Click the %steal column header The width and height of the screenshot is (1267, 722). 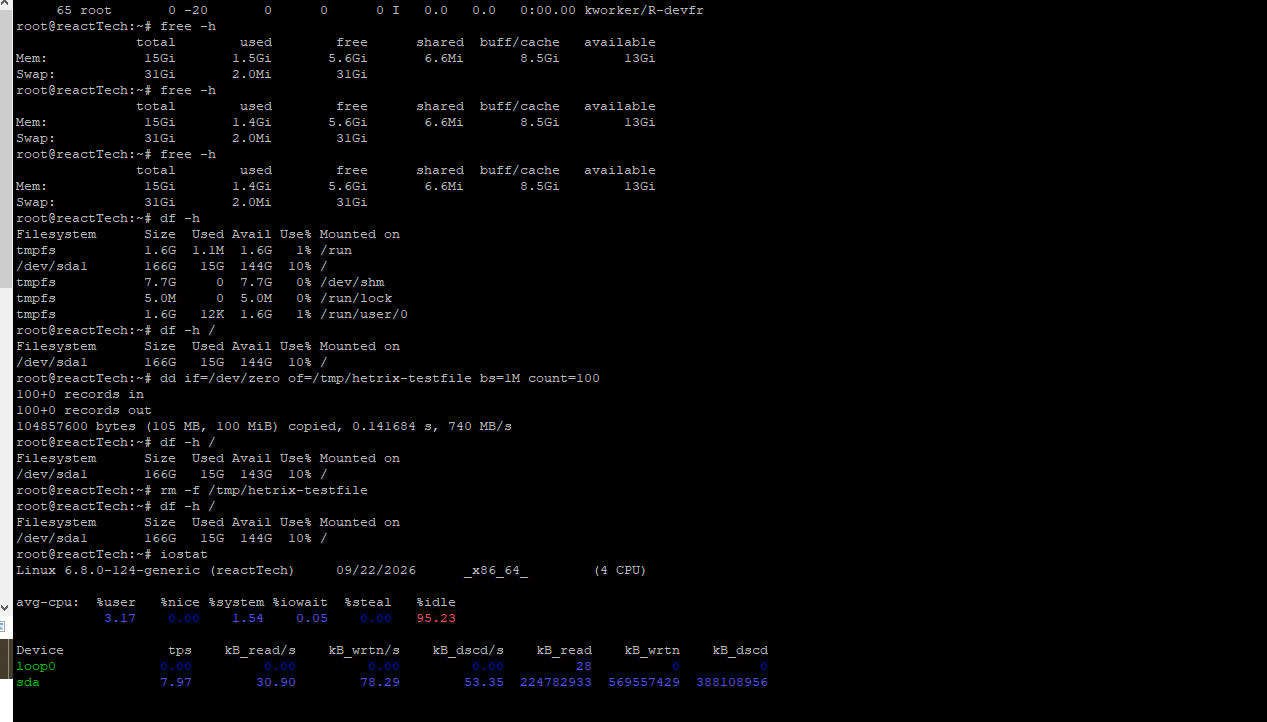(368, 602)
